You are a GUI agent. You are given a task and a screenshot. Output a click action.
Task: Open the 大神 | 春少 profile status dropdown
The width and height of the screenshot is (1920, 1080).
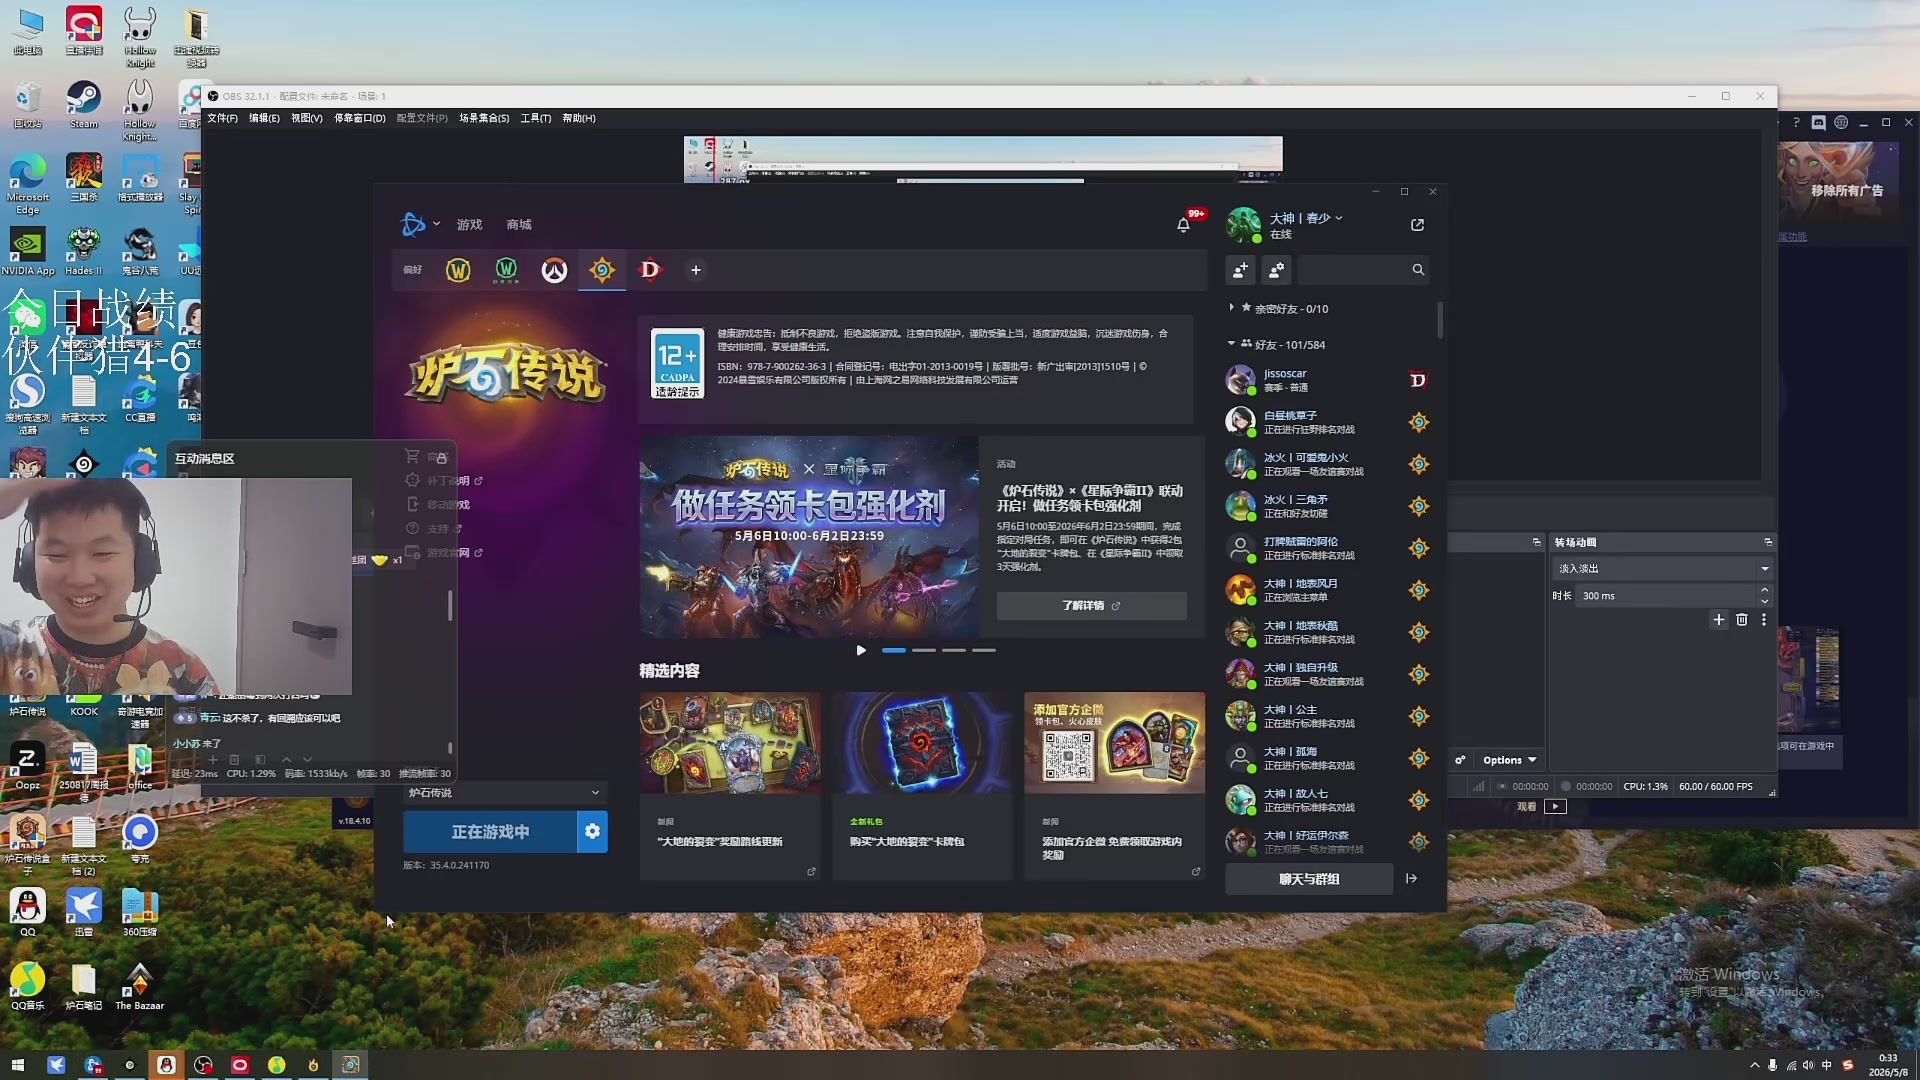tap(1305, 218)
